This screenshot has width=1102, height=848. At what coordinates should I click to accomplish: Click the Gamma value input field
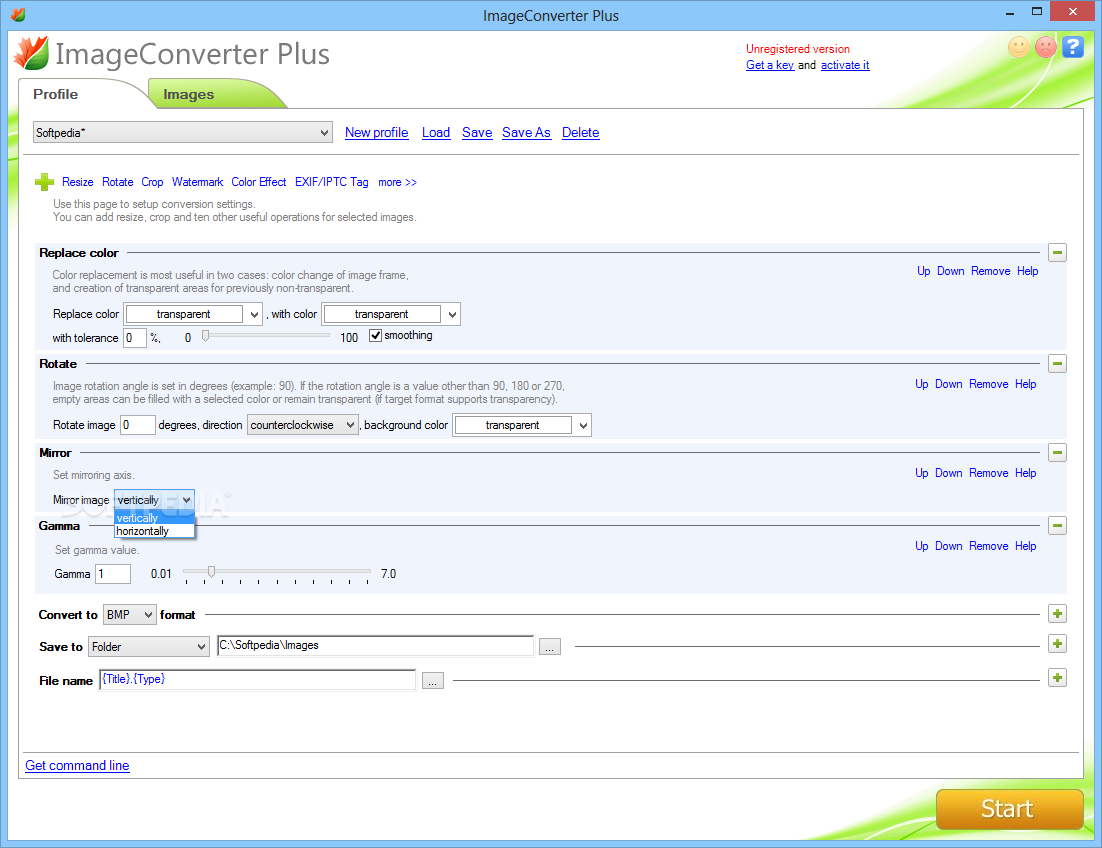point(113,574)
